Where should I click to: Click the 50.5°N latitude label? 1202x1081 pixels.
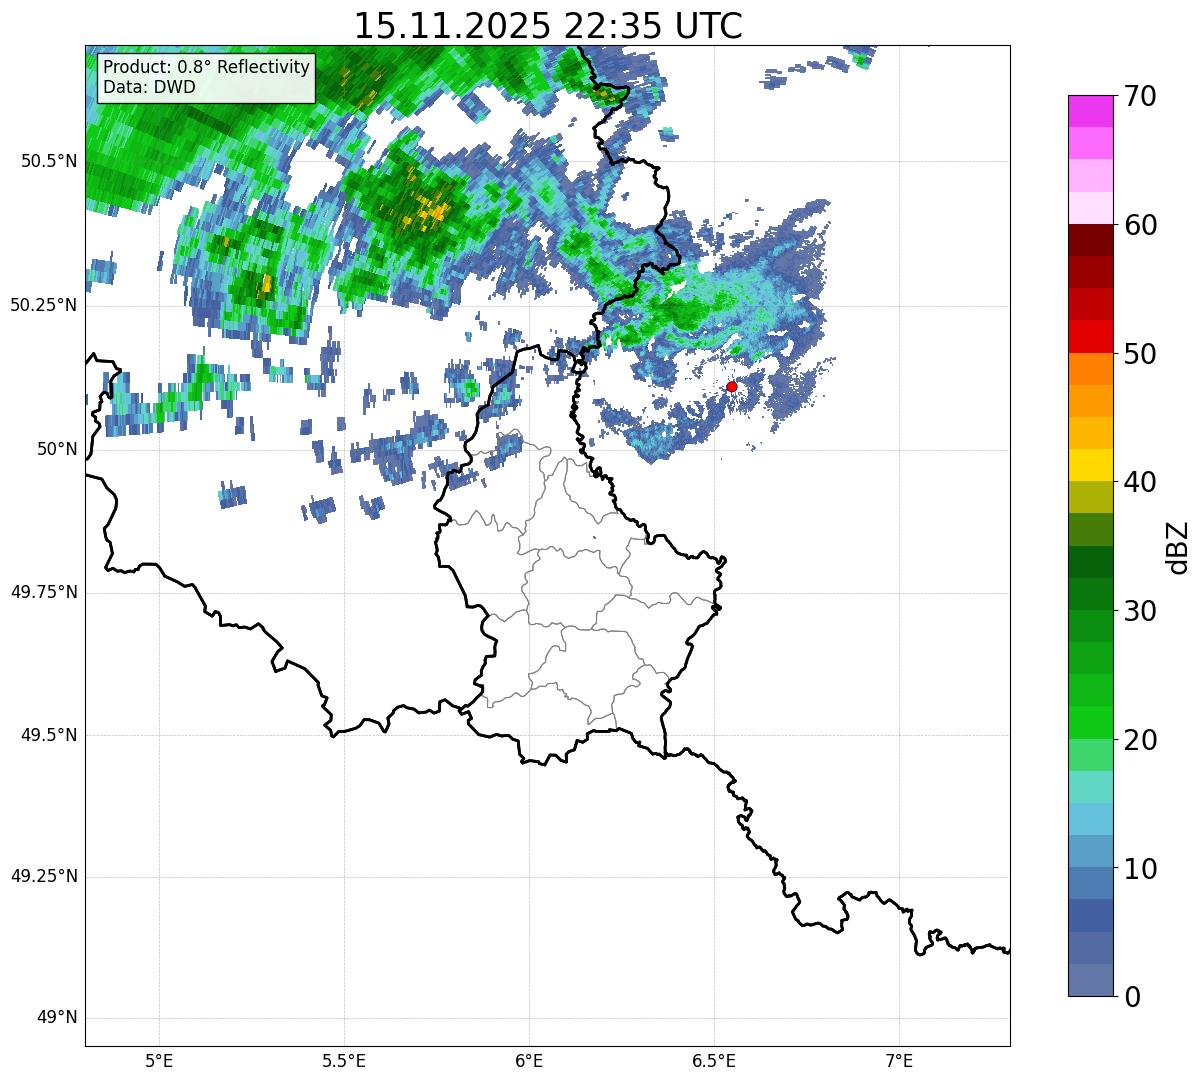coord(49,161)
